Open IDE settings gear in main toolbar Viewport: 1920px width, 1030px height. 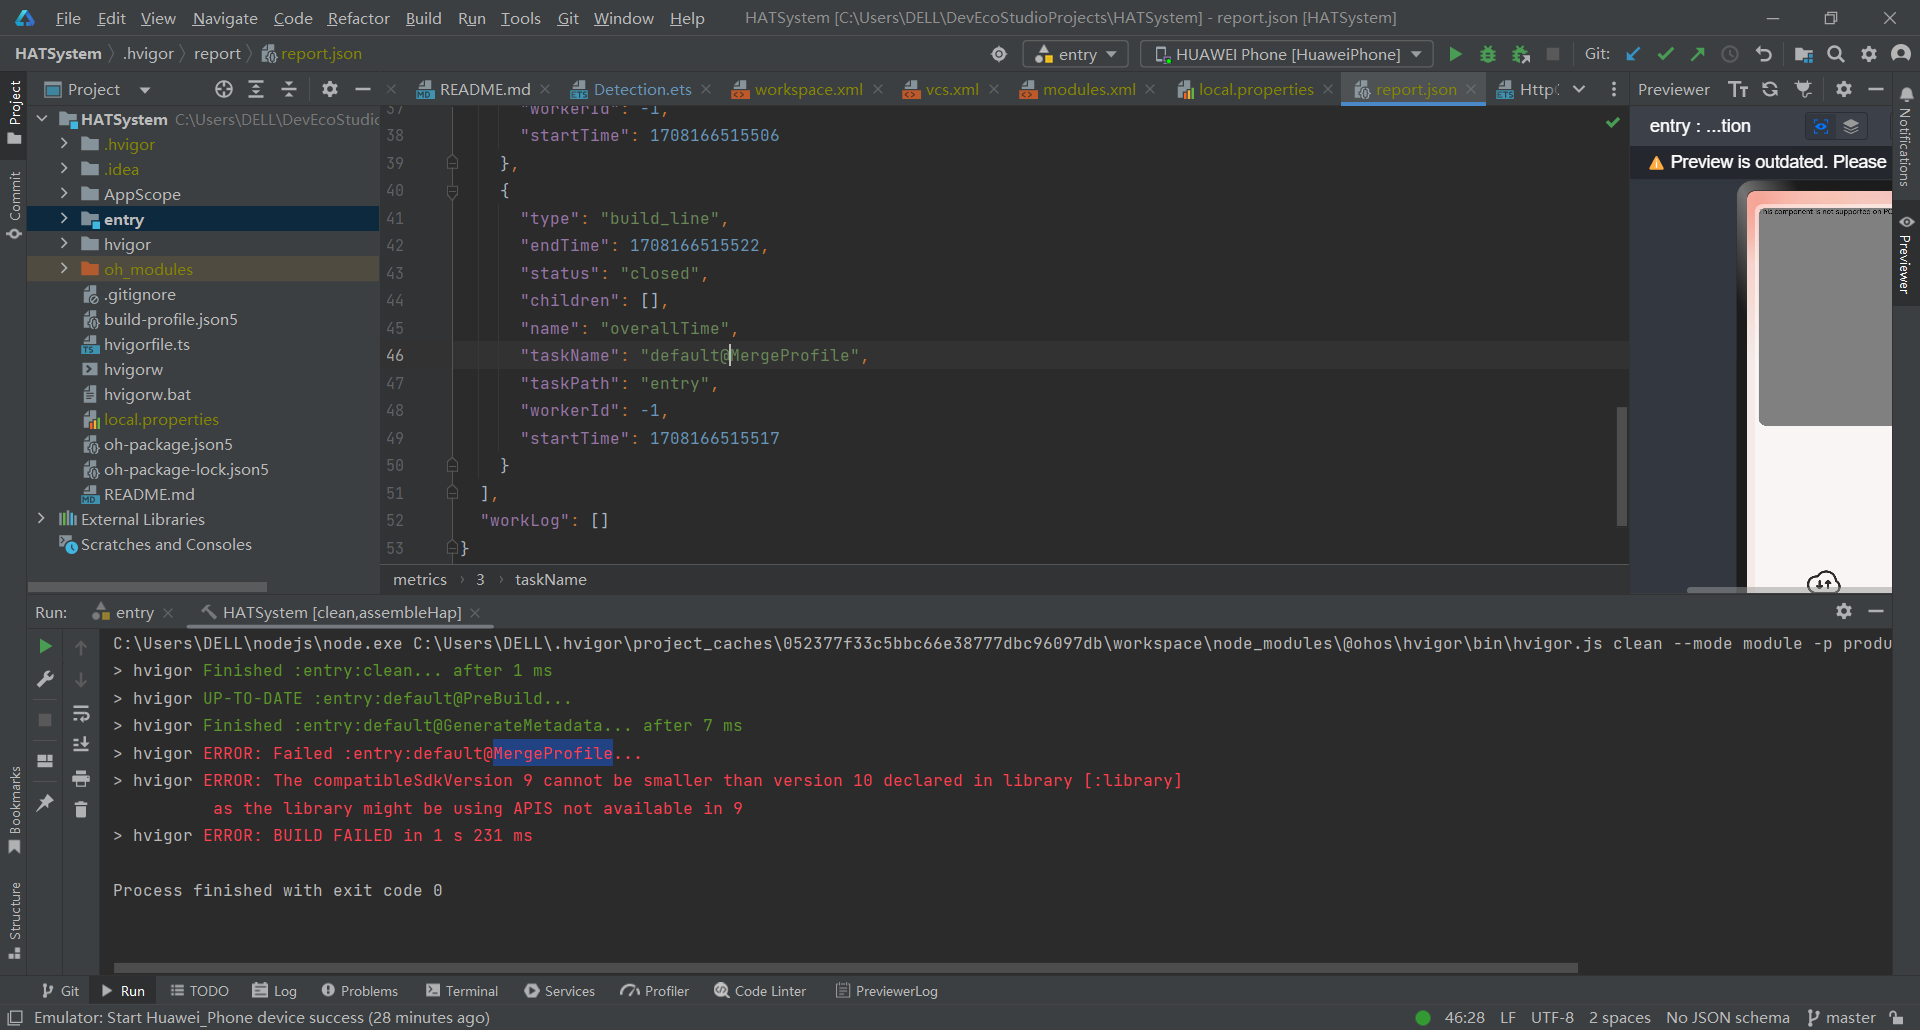[1869, 54]
